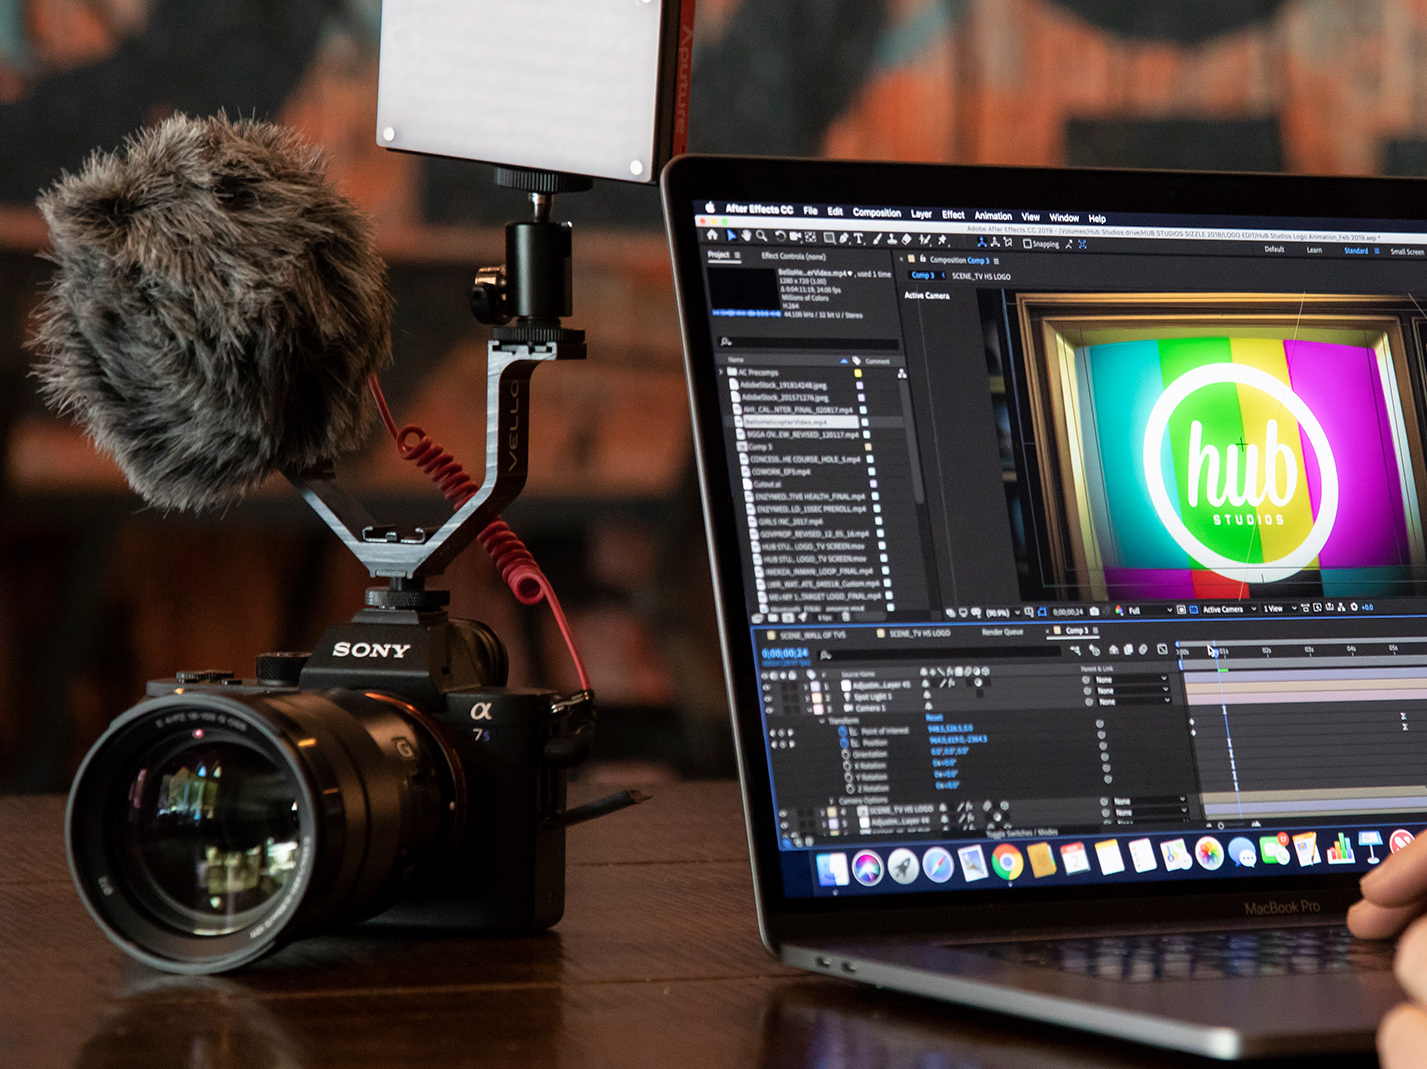Hide the Spot Light 1 layer
This screenshot has width=1427, height=1069.
767,697
